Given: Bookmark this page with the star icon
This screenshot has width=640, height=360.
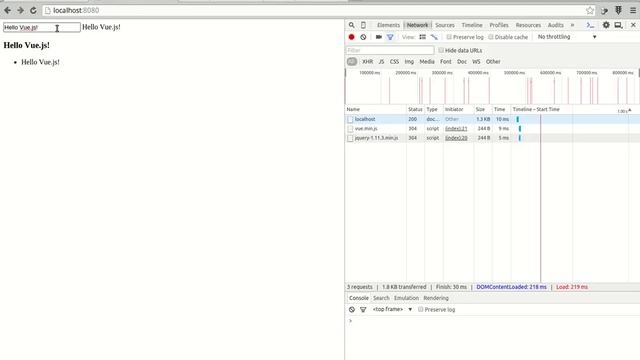Looking at the screenshot, I should click(589, 11).
